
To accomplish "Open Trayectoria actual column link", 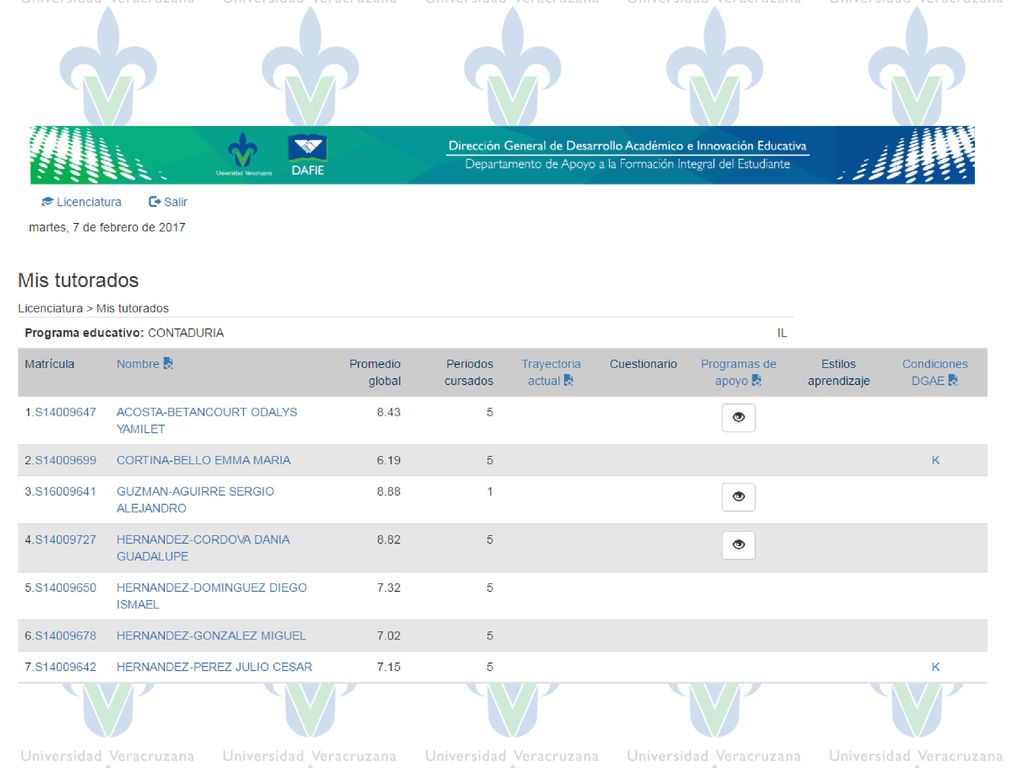I will pos(551,372).
